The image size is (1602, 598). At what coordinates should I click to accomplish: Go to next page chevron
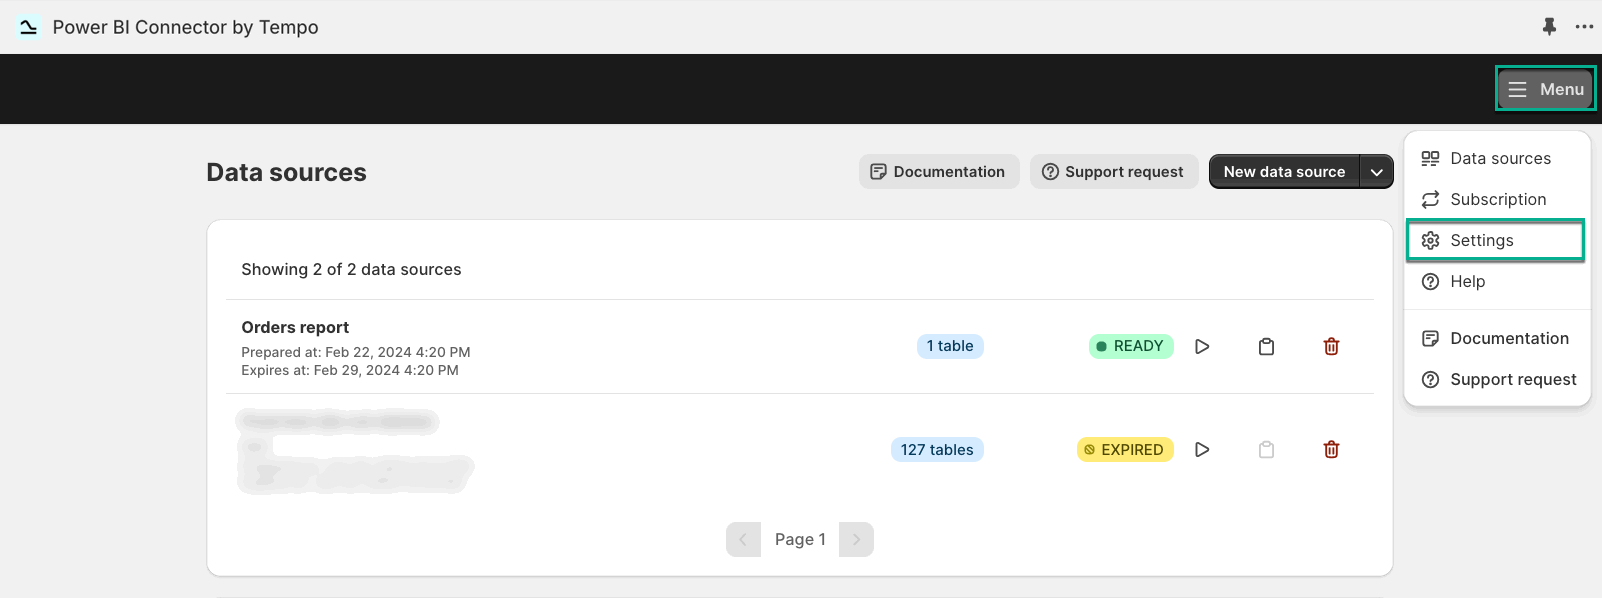pos(856,539)
